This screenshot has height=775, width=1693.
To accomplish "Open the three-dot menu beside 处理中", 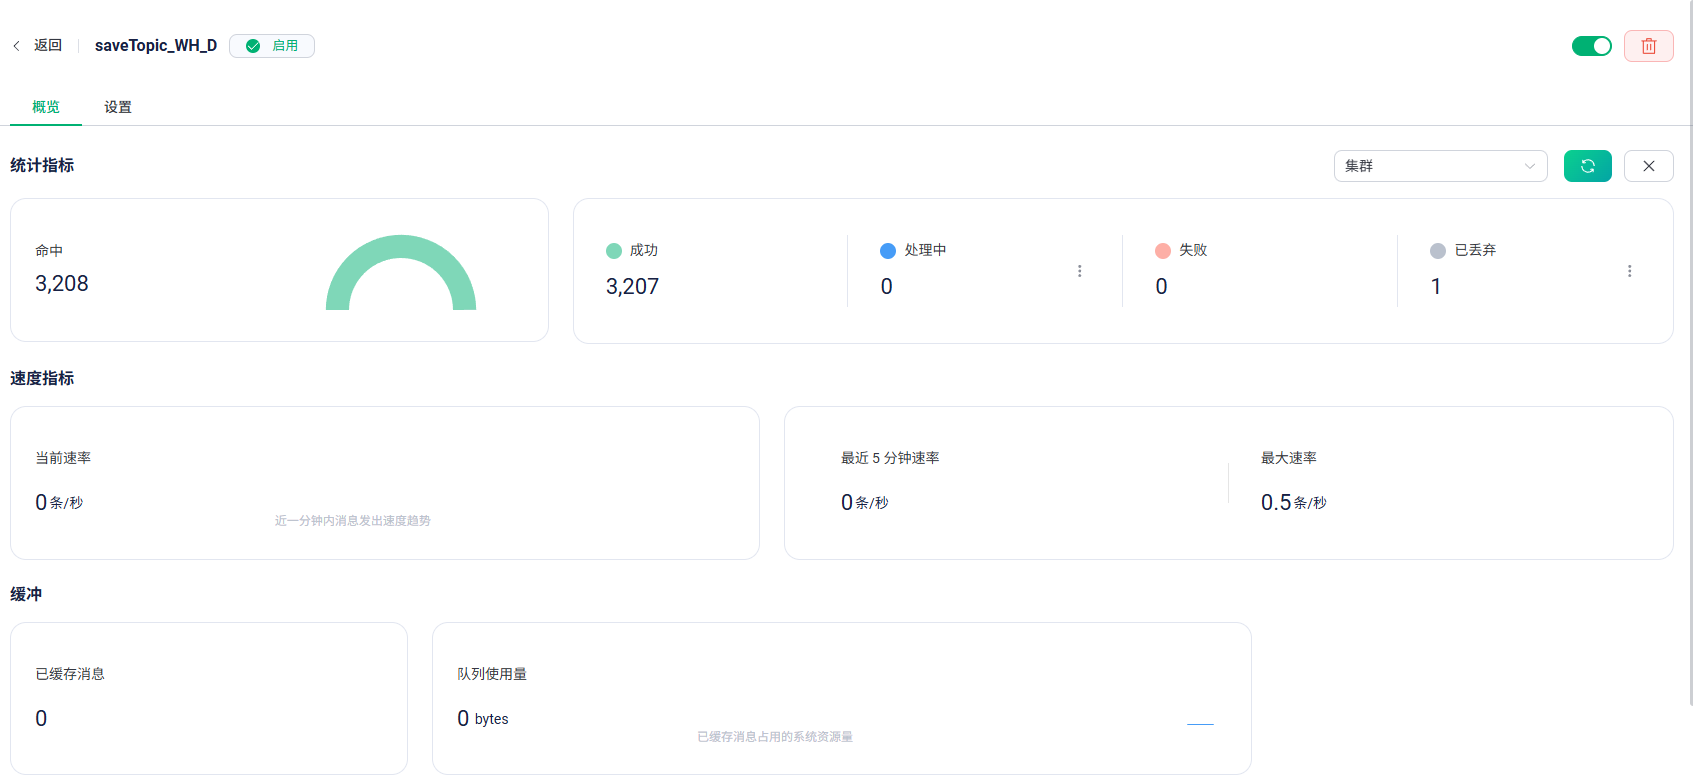I will [x=1079, y=271].
